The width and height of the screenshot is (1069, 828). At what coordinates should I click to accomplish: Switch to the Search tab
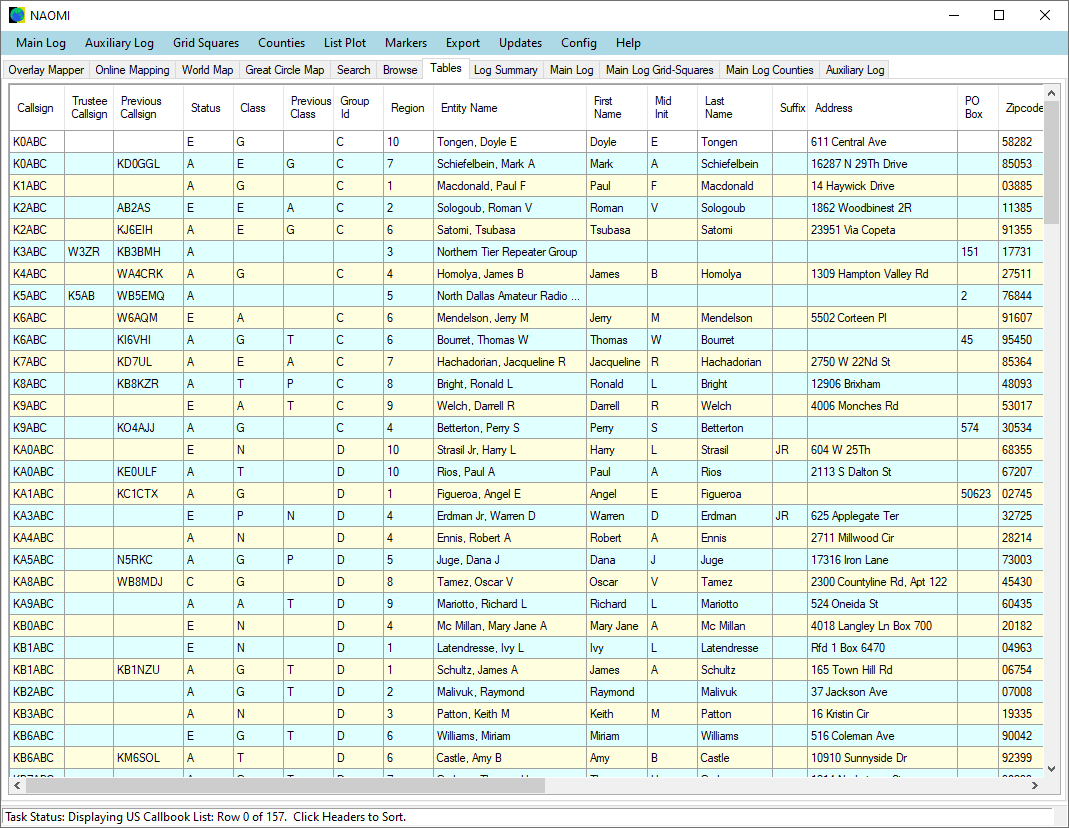point(353,70)
